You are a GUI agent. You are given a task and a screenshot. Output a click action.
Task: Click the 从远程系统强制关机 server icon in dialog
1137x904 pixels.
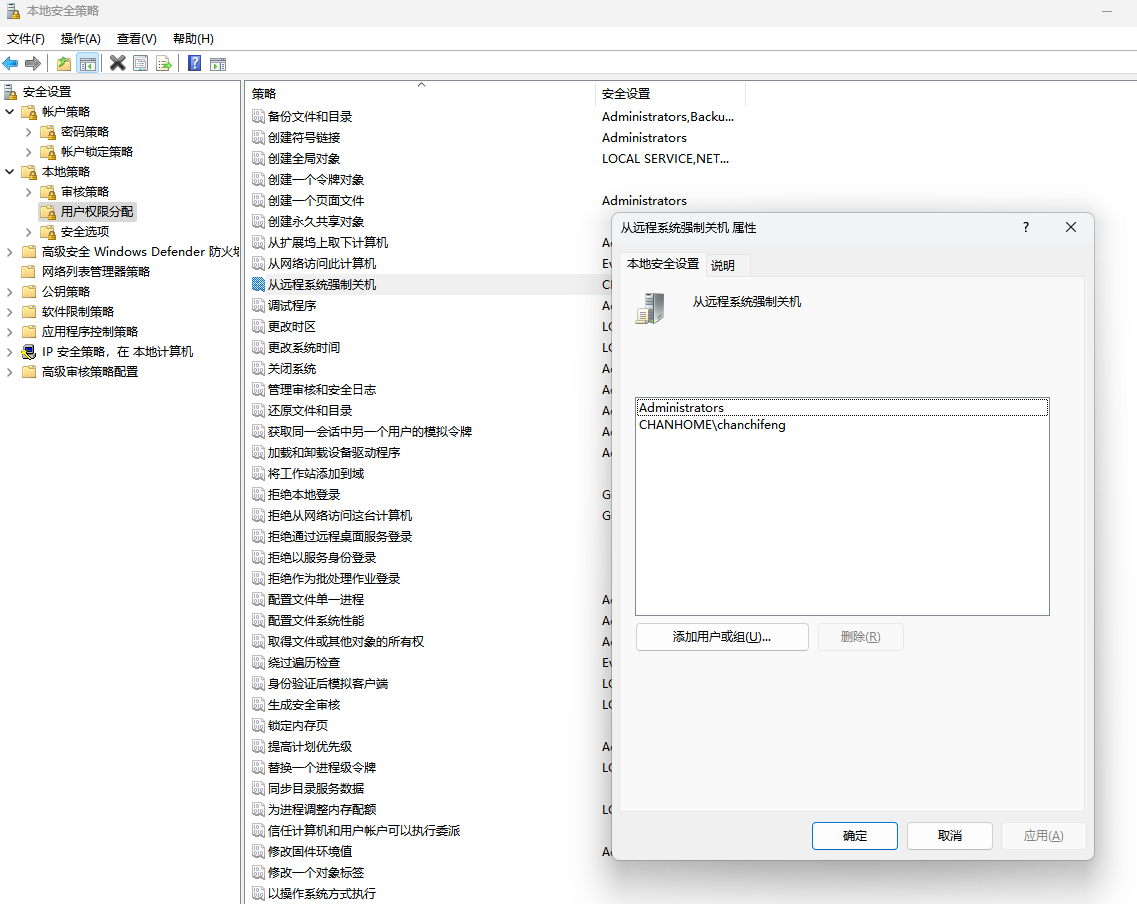click(650, 308)
